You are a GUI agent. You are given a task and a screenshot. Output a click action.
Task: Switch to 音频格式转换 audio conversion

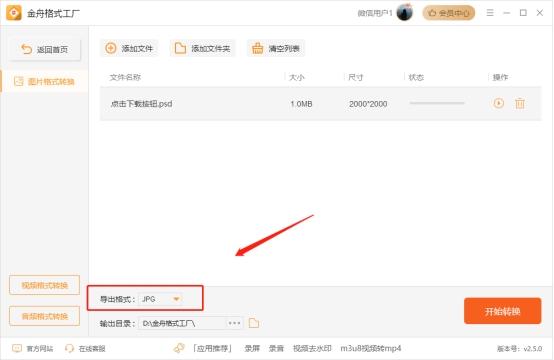(x=45, y=316)
